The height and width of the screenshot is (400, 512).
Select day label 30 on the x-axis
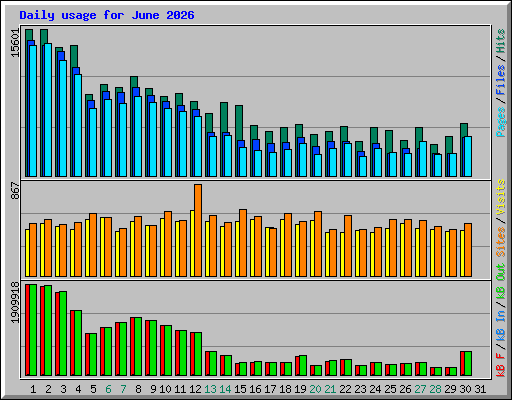[x=465, y=389]
